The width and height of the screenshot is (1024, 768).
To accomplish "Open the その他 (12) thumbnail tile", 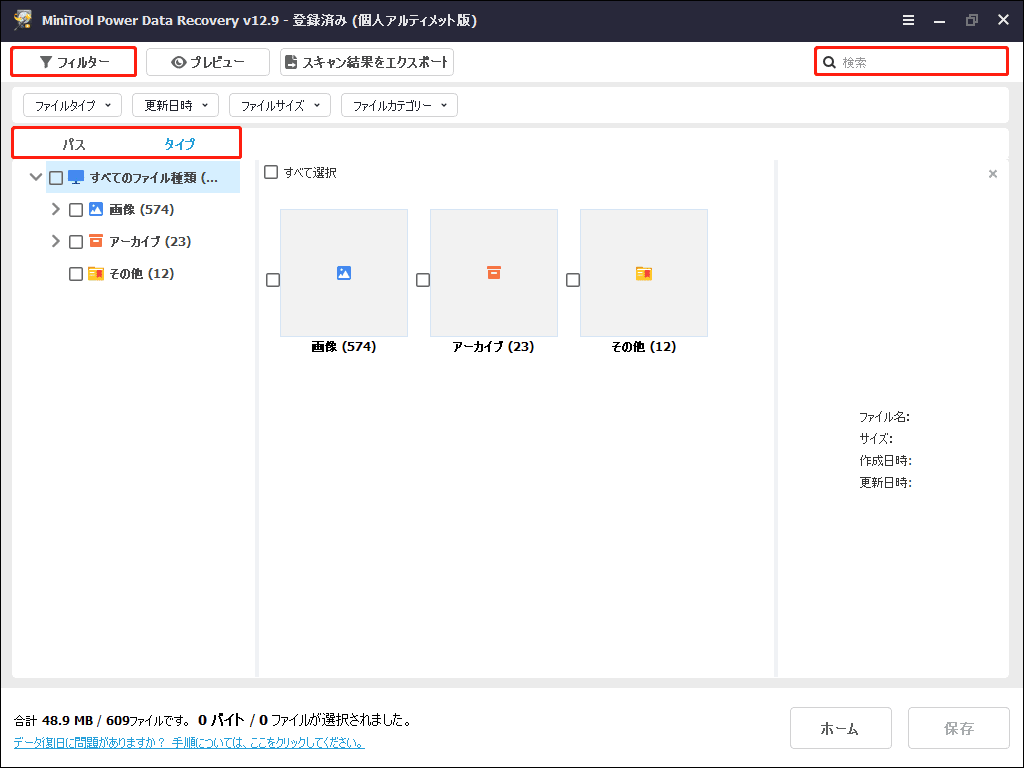I will [644, 273].
